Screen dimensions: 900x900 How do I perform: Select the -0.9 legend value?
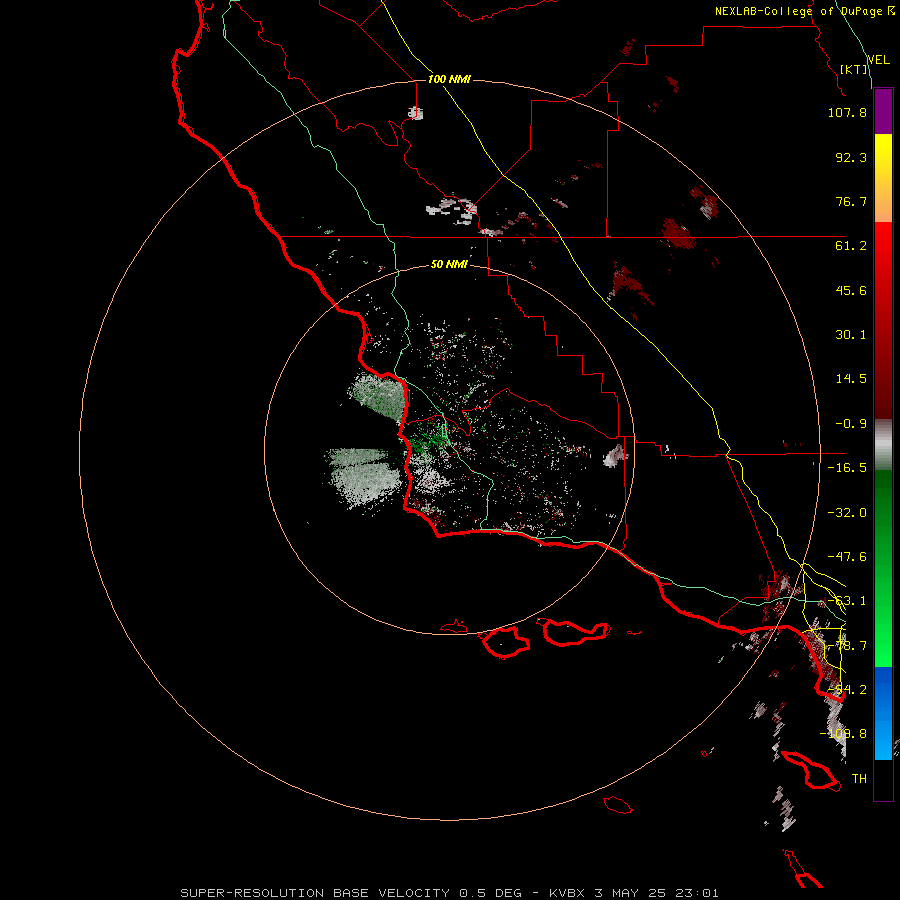pyautogui.click(x=851, y=424)
